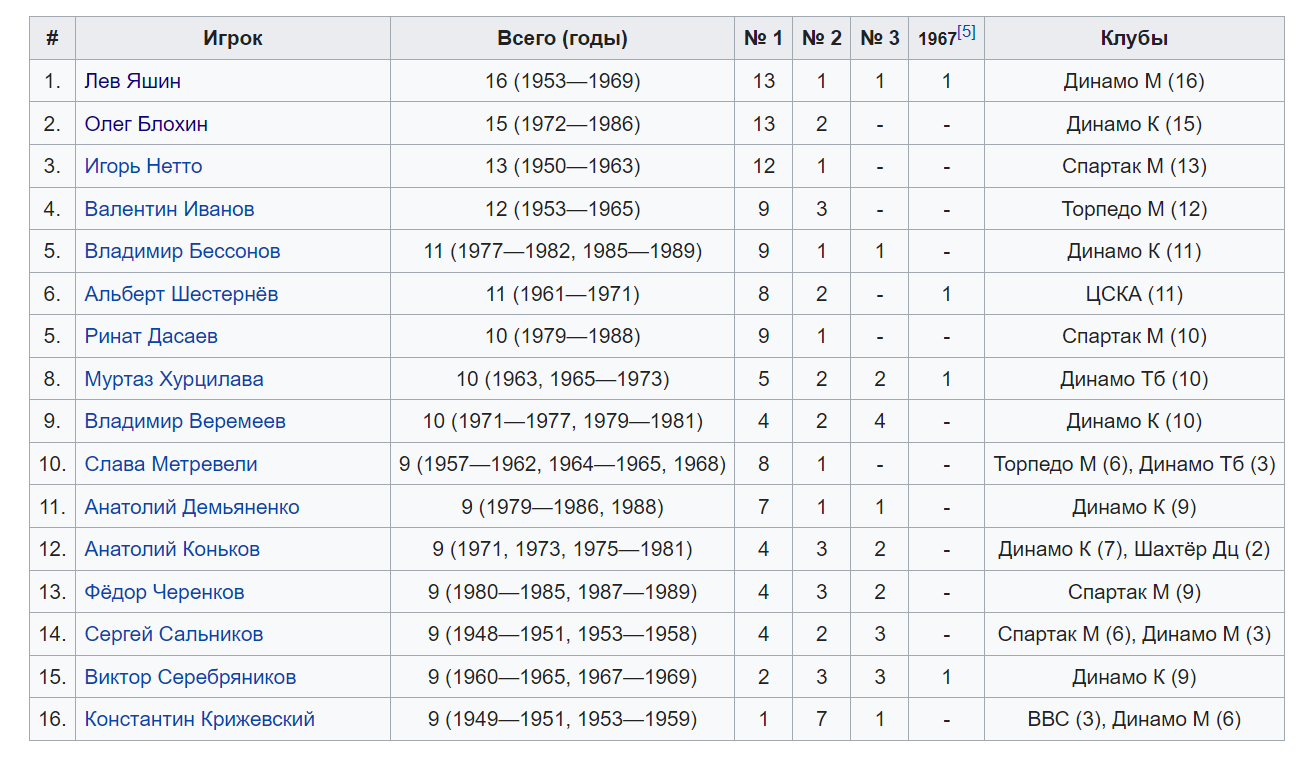Open Владимир Бессонов's page
This screenshot has height=758, width=1314.
point(182,251)
